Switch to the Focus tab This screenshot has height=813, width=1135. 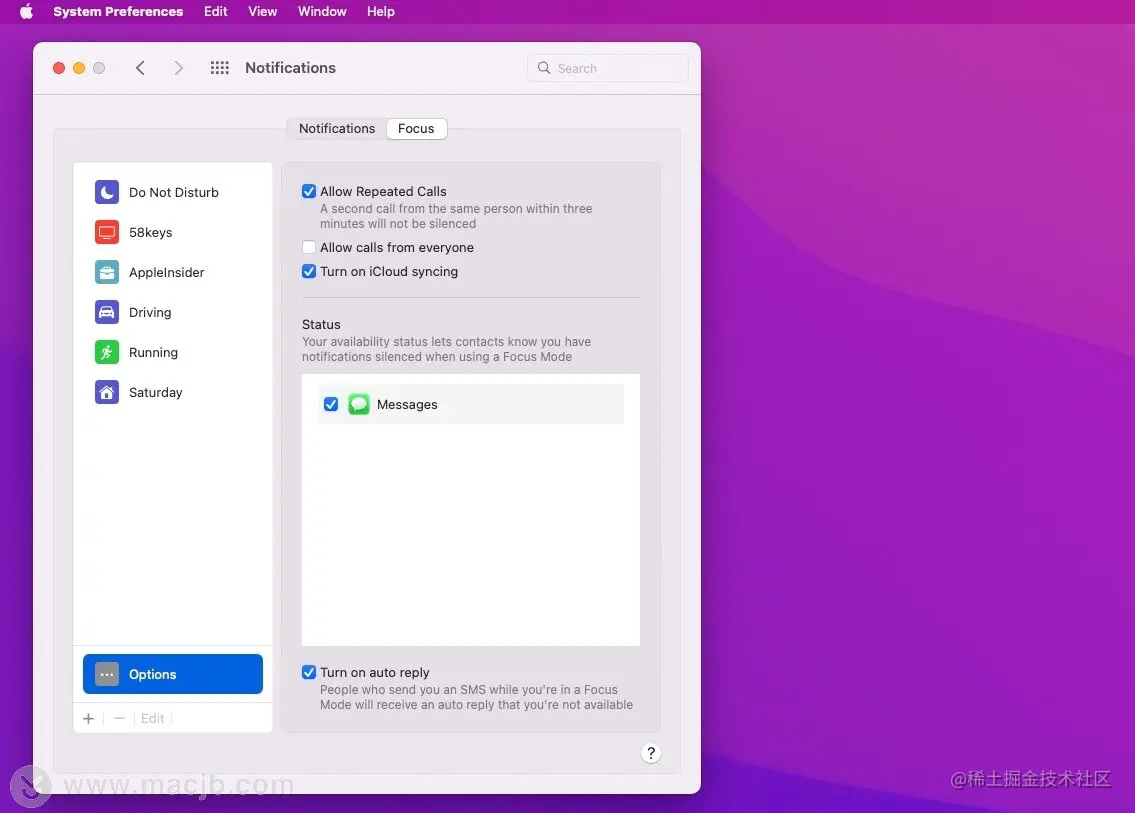coord(416,129)
